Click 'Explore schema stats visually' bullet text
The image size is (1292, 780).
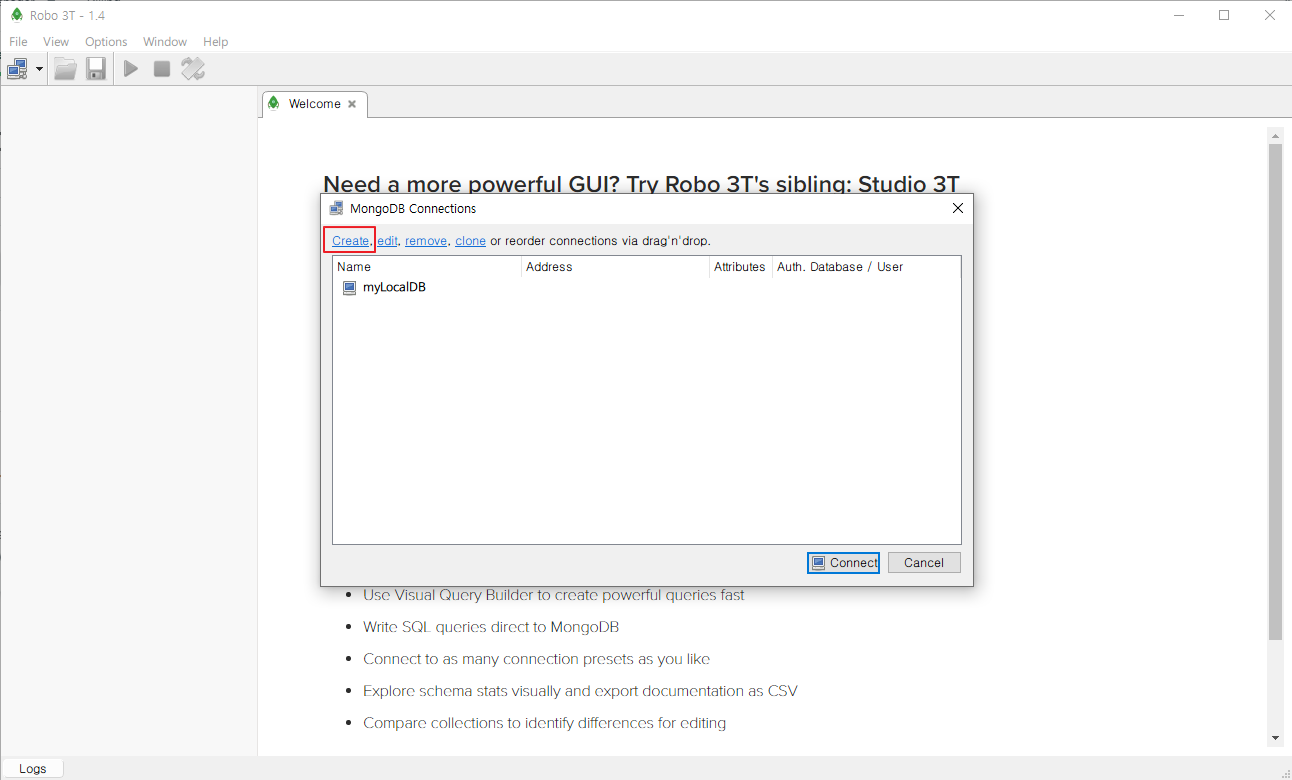click(580, 691)
